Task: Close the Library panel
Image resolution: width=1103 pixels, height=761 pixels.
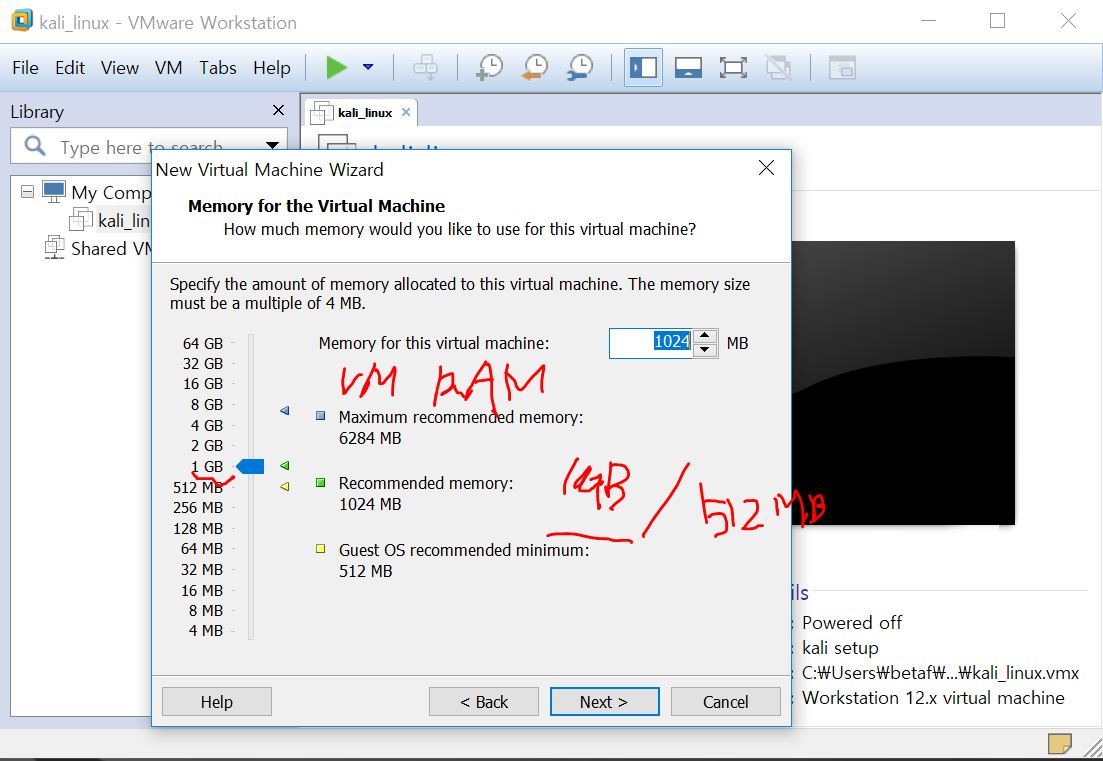Action: 279,110
